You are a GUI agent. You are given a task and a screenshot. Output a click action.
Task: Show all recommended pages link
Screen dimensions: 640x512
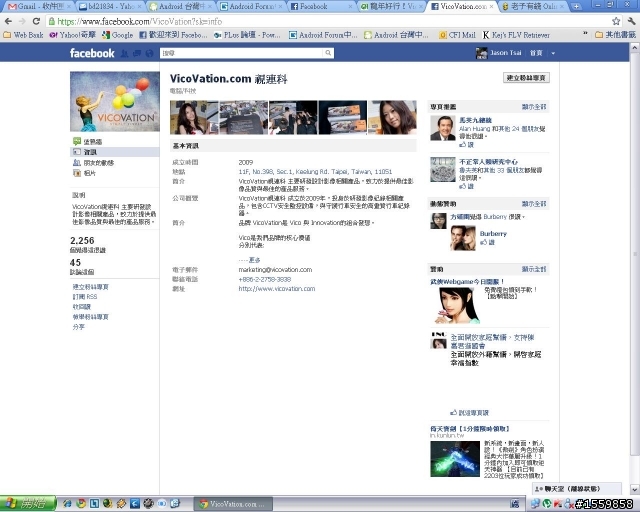pos(534,107)
